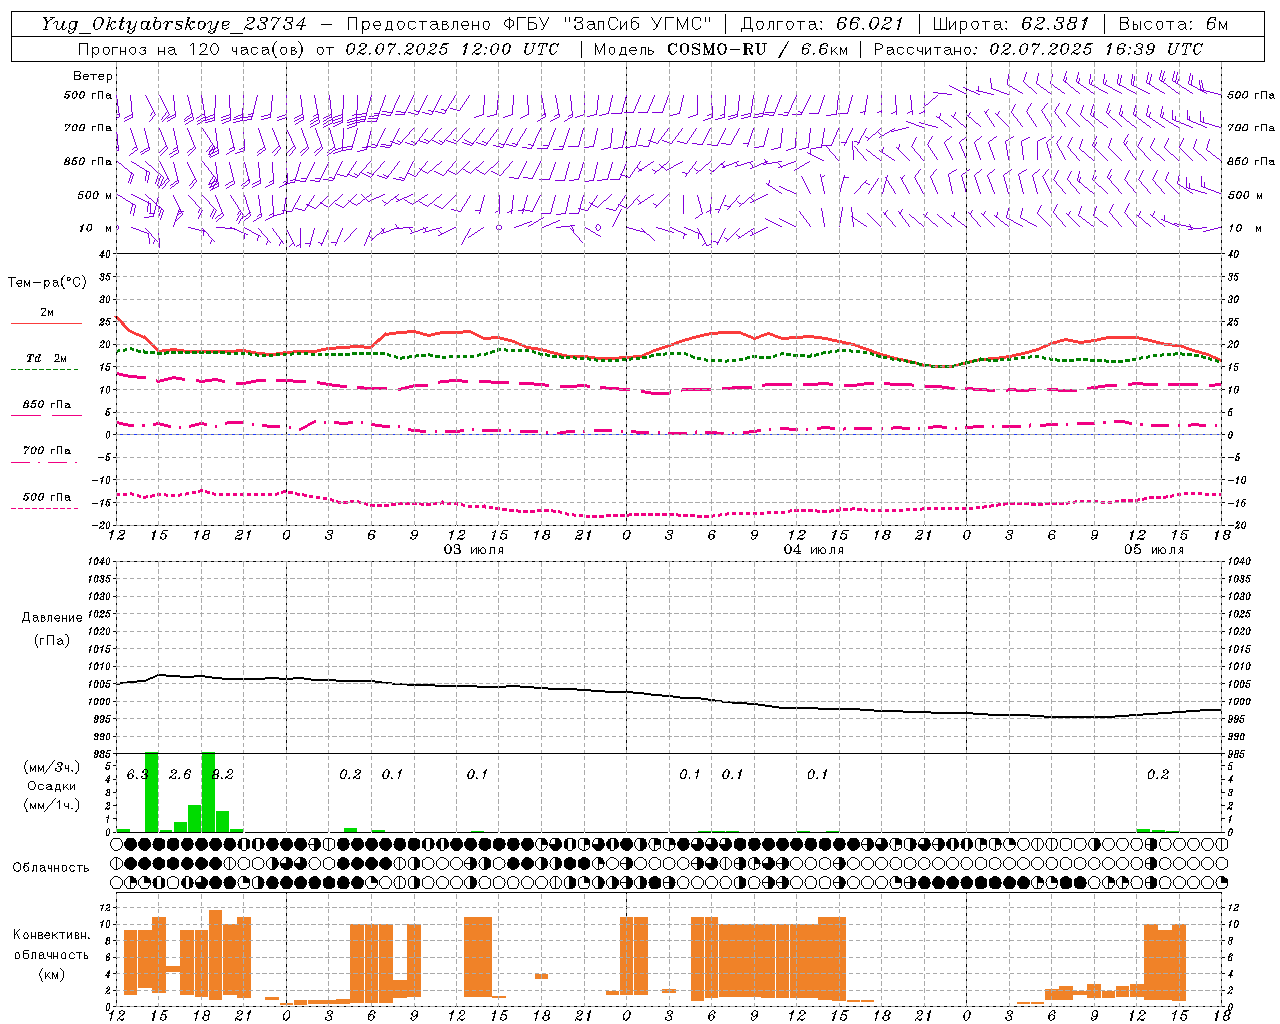
Task: Click the 05 июля date marker
Action: (x=1153, y=550)
